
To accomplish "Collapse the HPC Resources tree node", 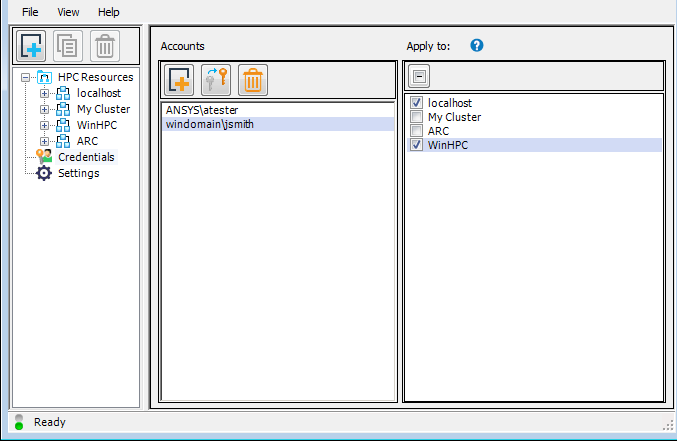I will 25,78.
